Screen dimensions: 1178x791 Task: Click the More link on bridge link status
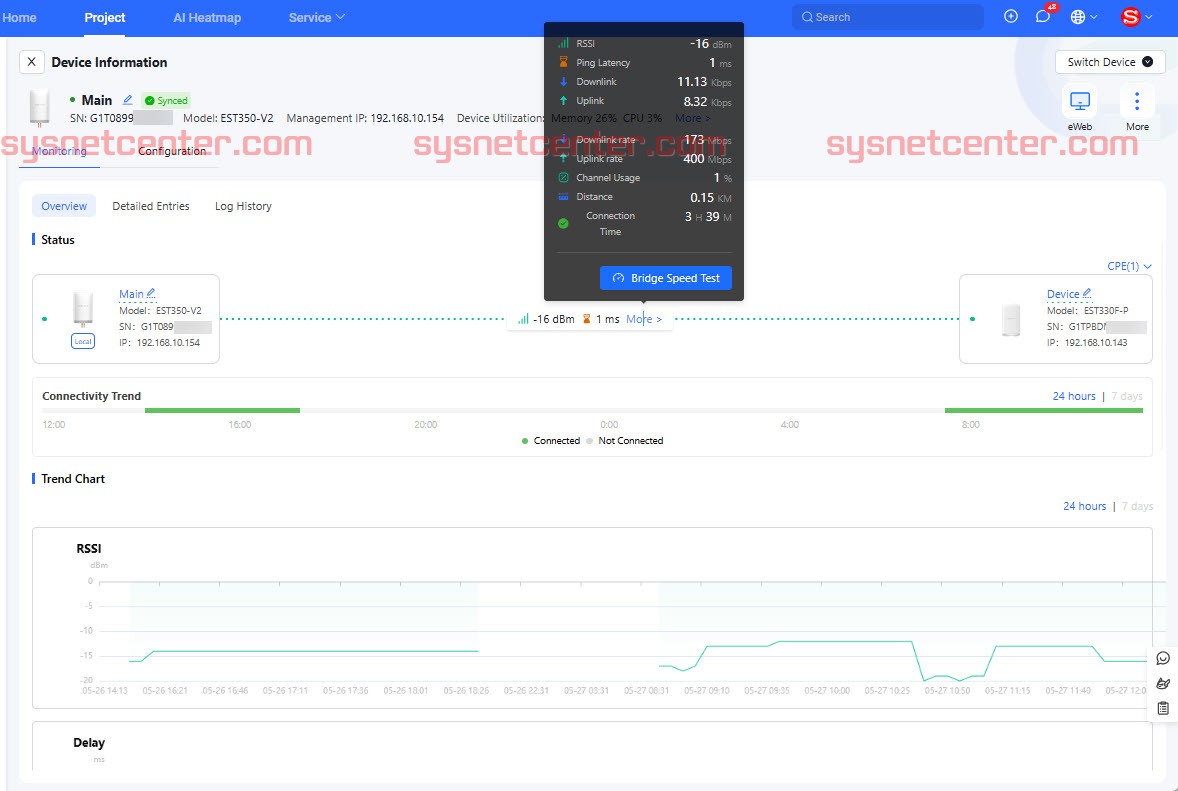(644, 319)
